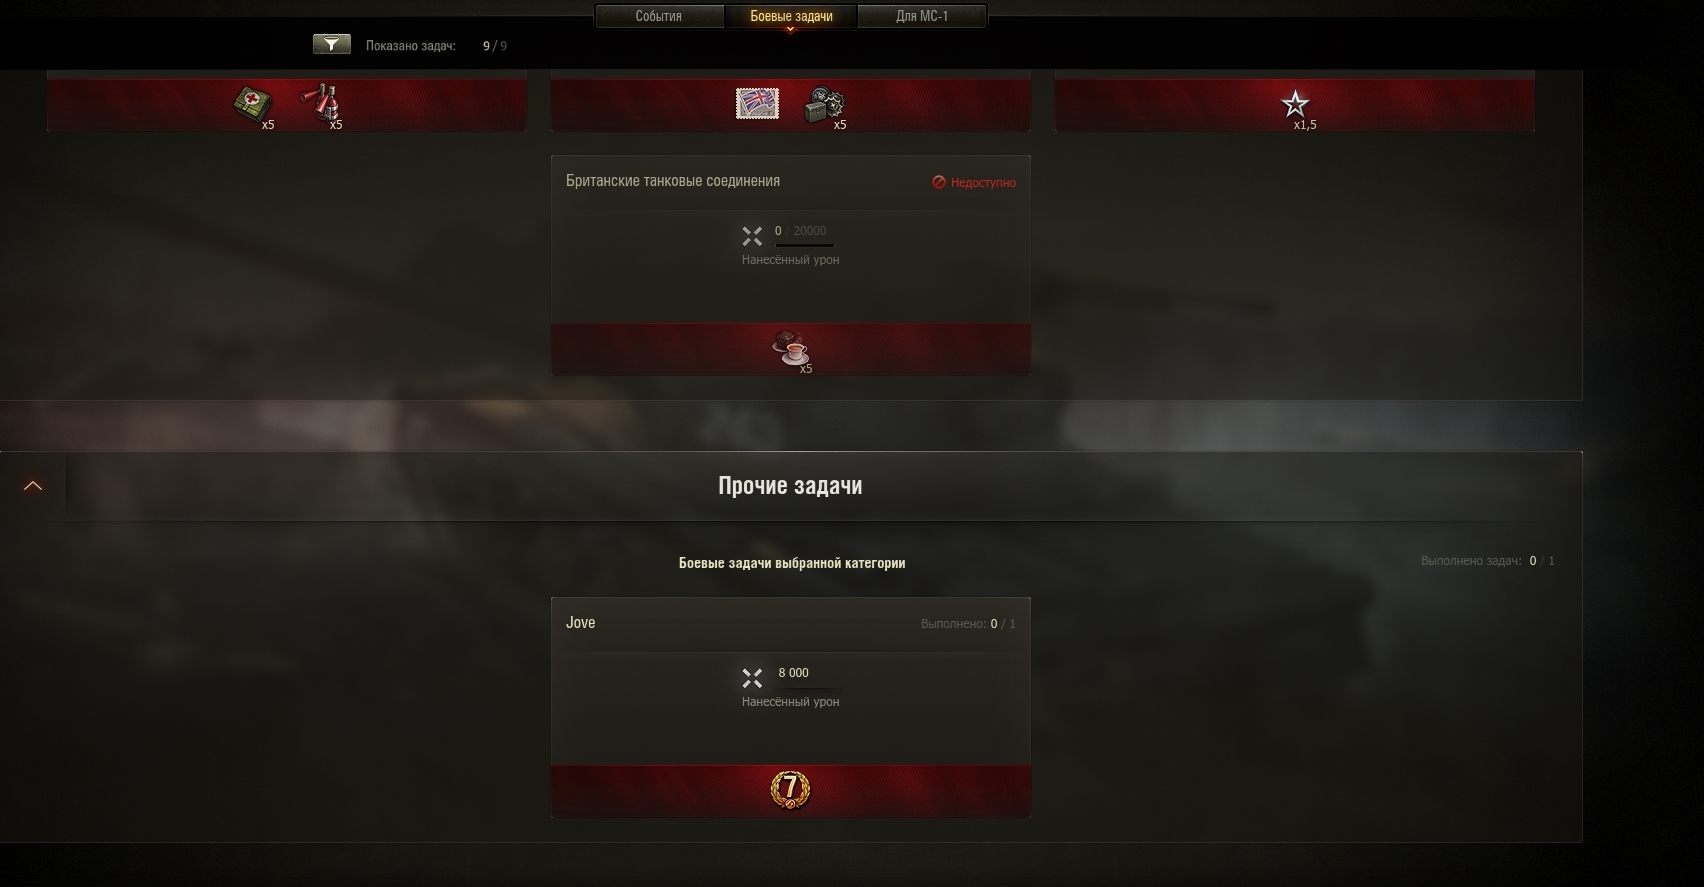Collapse the Прочие задачи section
The width and height of the screenshot is (1704, 887).
[33, 486]
